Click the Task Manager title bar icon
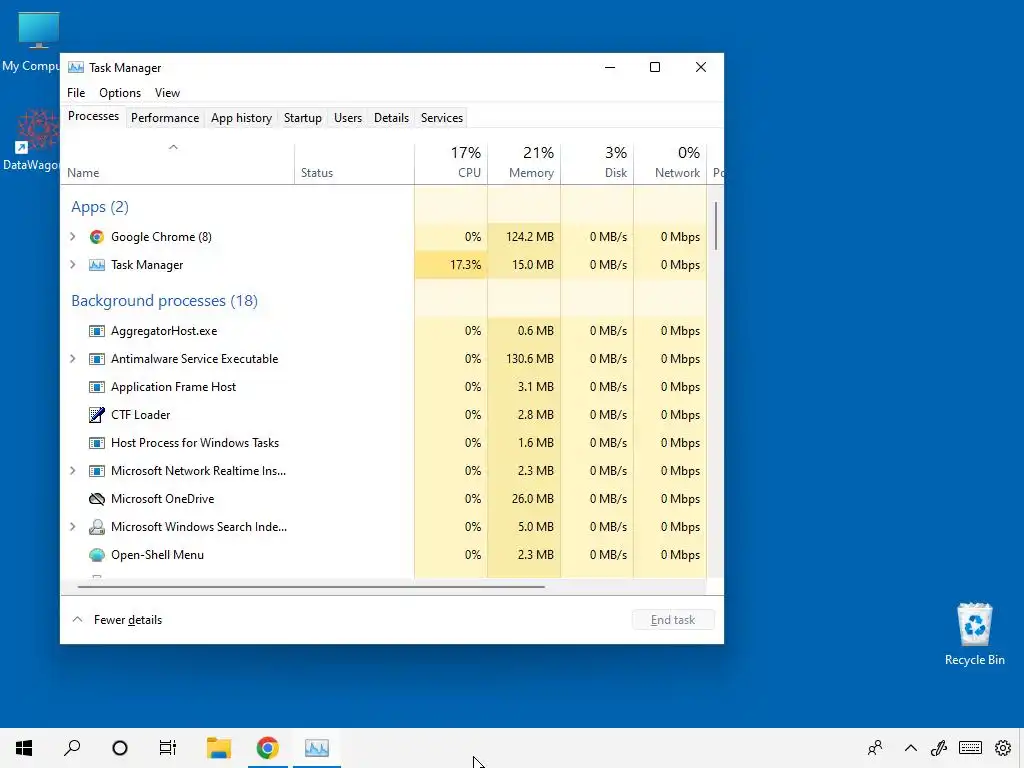Viewport: 1024px width, 768px height. pos(76,67)
